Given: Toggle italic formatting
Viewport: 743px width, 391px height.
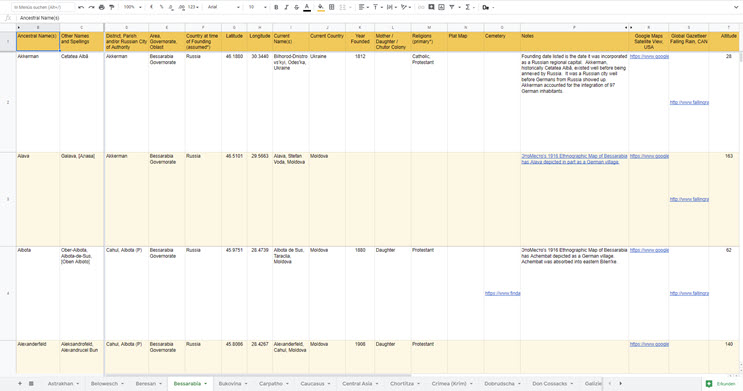Looking at the screenshot, I should point(286,7).
